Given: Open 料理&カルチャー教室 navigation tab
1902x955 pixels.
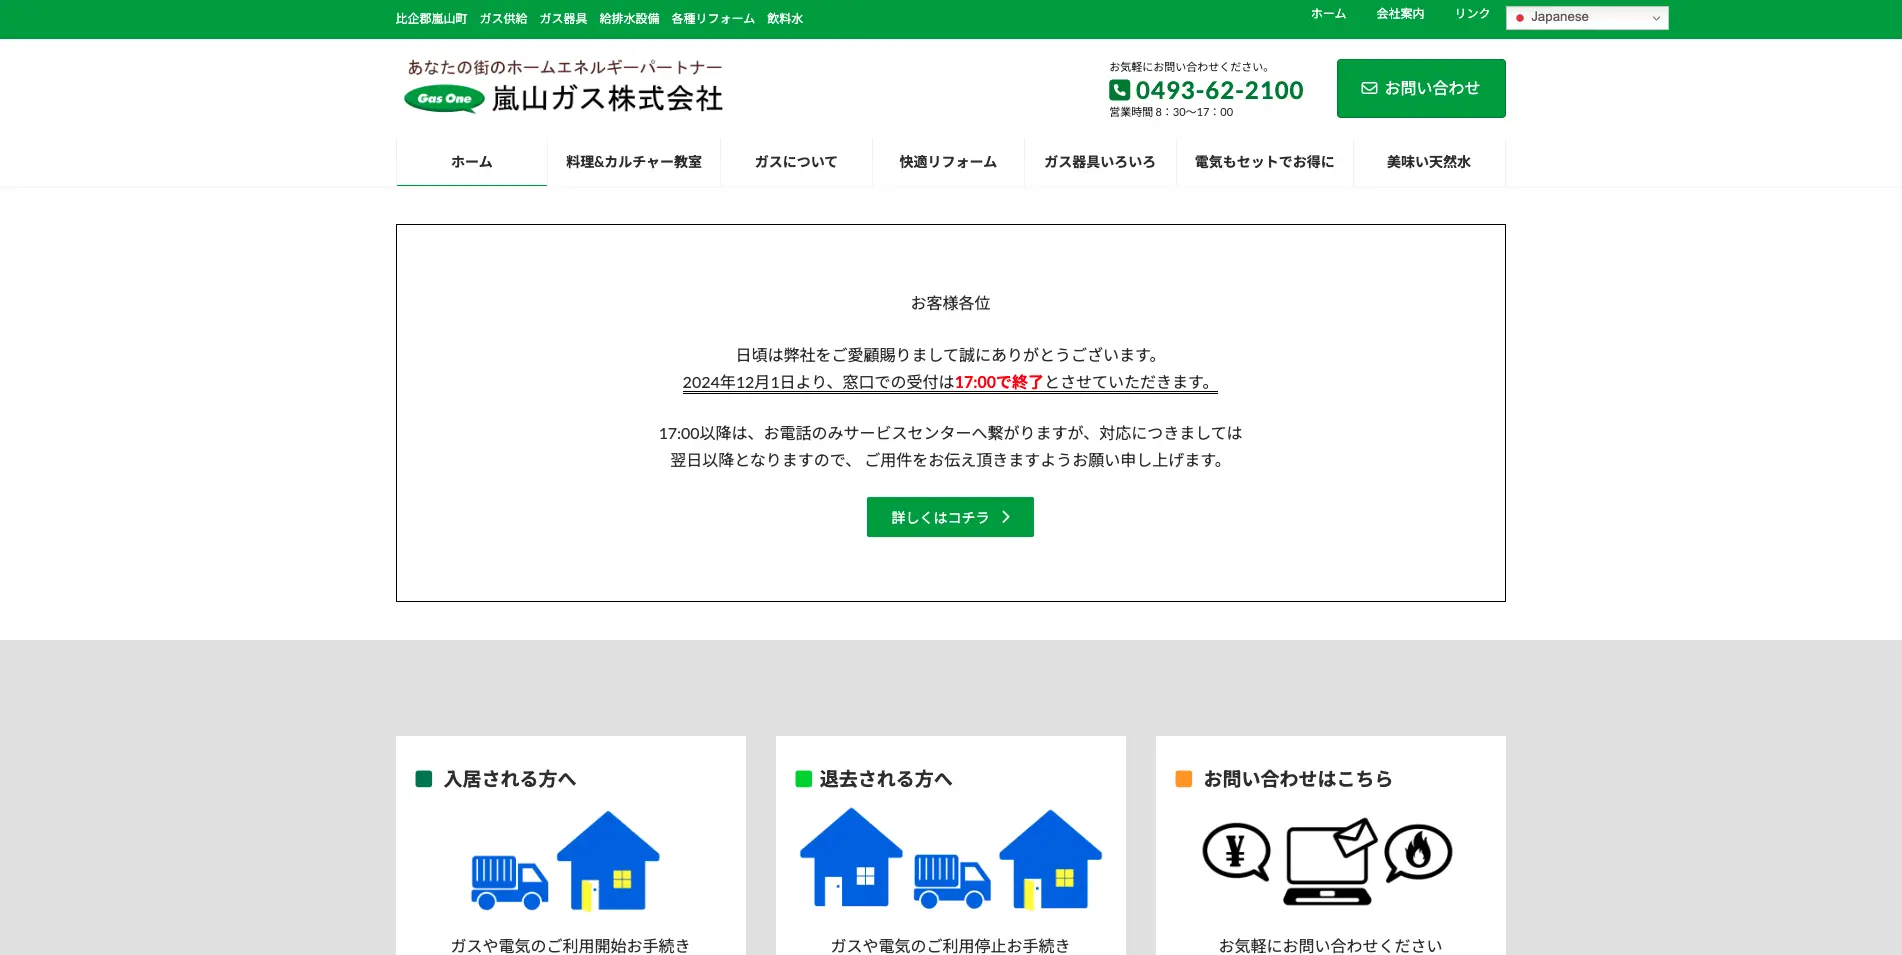Looking at the screenshot, I should (634, 162).
